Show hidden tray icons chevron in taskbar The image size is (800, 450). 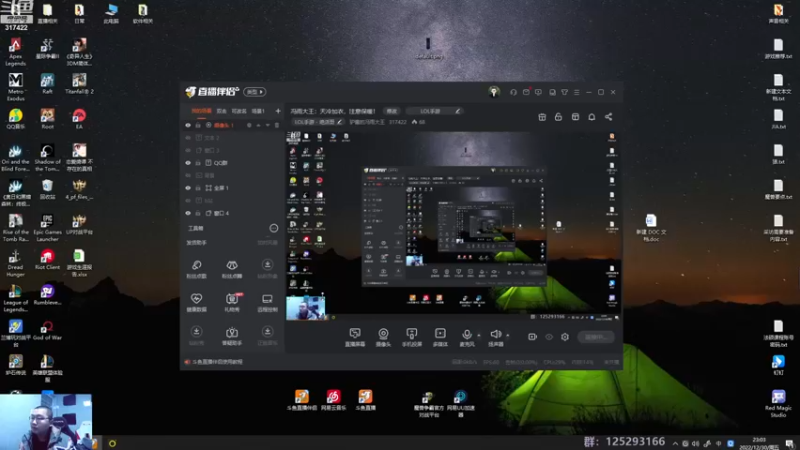[x=675, y=443]
